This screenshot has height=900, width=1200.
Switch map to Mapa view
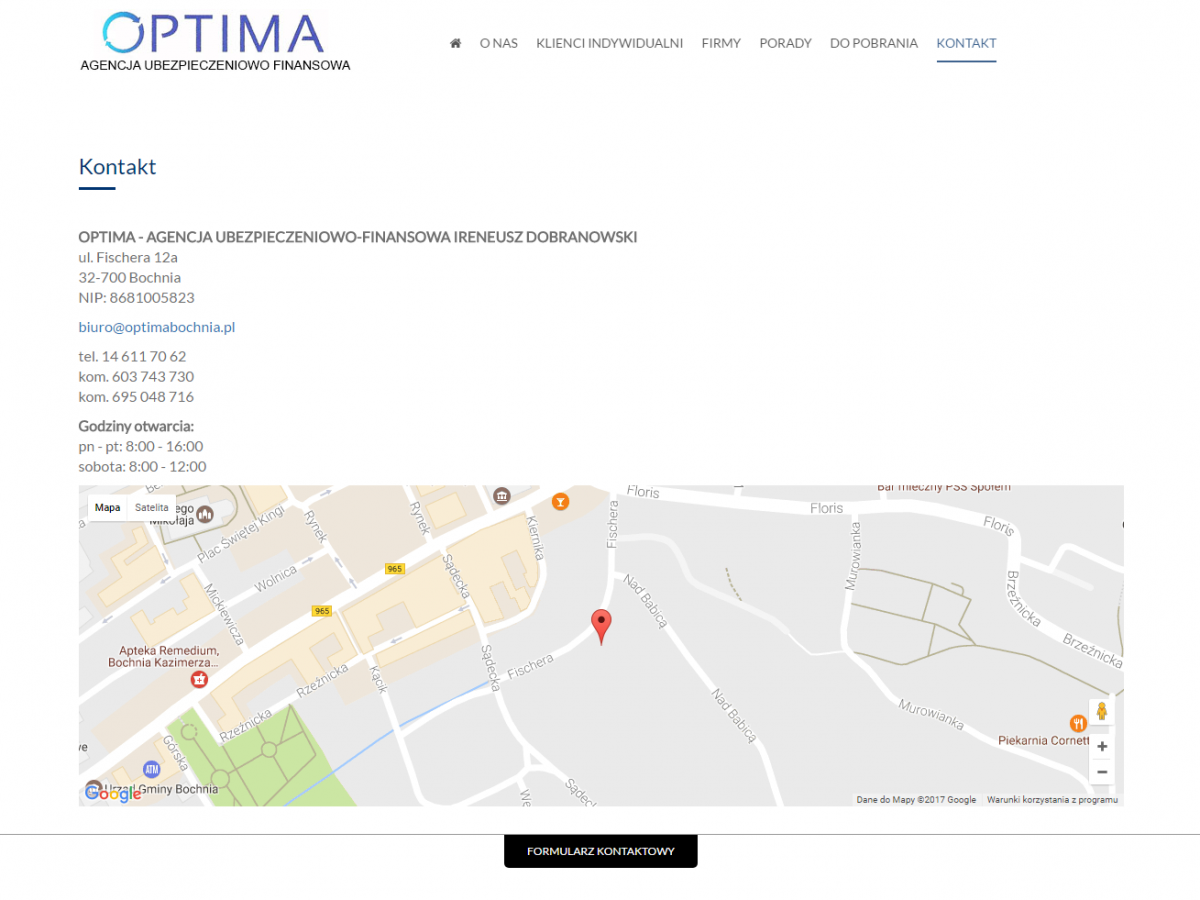pyautogui.click(x=108, y=508)
